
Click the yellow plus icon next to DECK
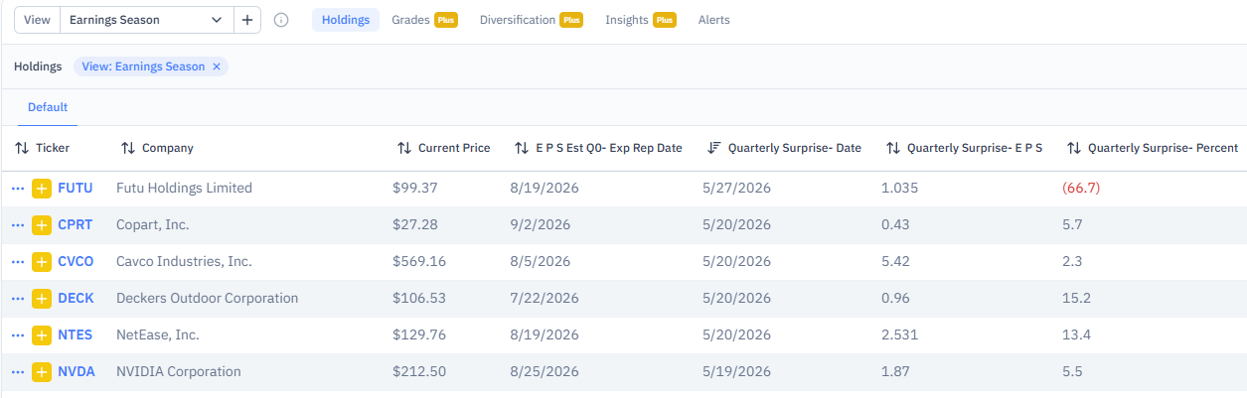pos(41,298)
